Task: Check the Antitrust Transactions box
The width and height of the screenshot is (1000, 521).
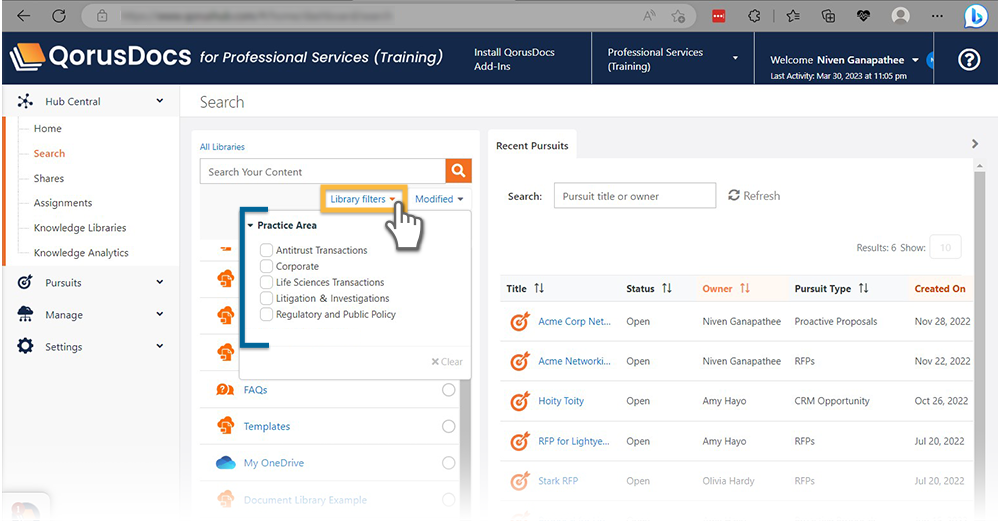Action: [267, 250]
